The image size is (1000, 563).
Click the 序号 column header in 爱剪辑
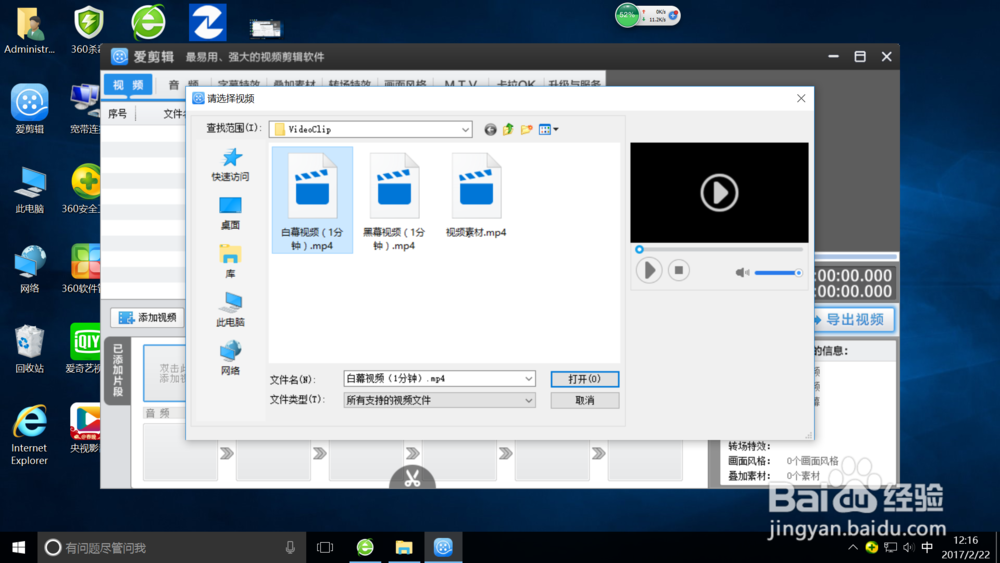(x=118, y=114)
